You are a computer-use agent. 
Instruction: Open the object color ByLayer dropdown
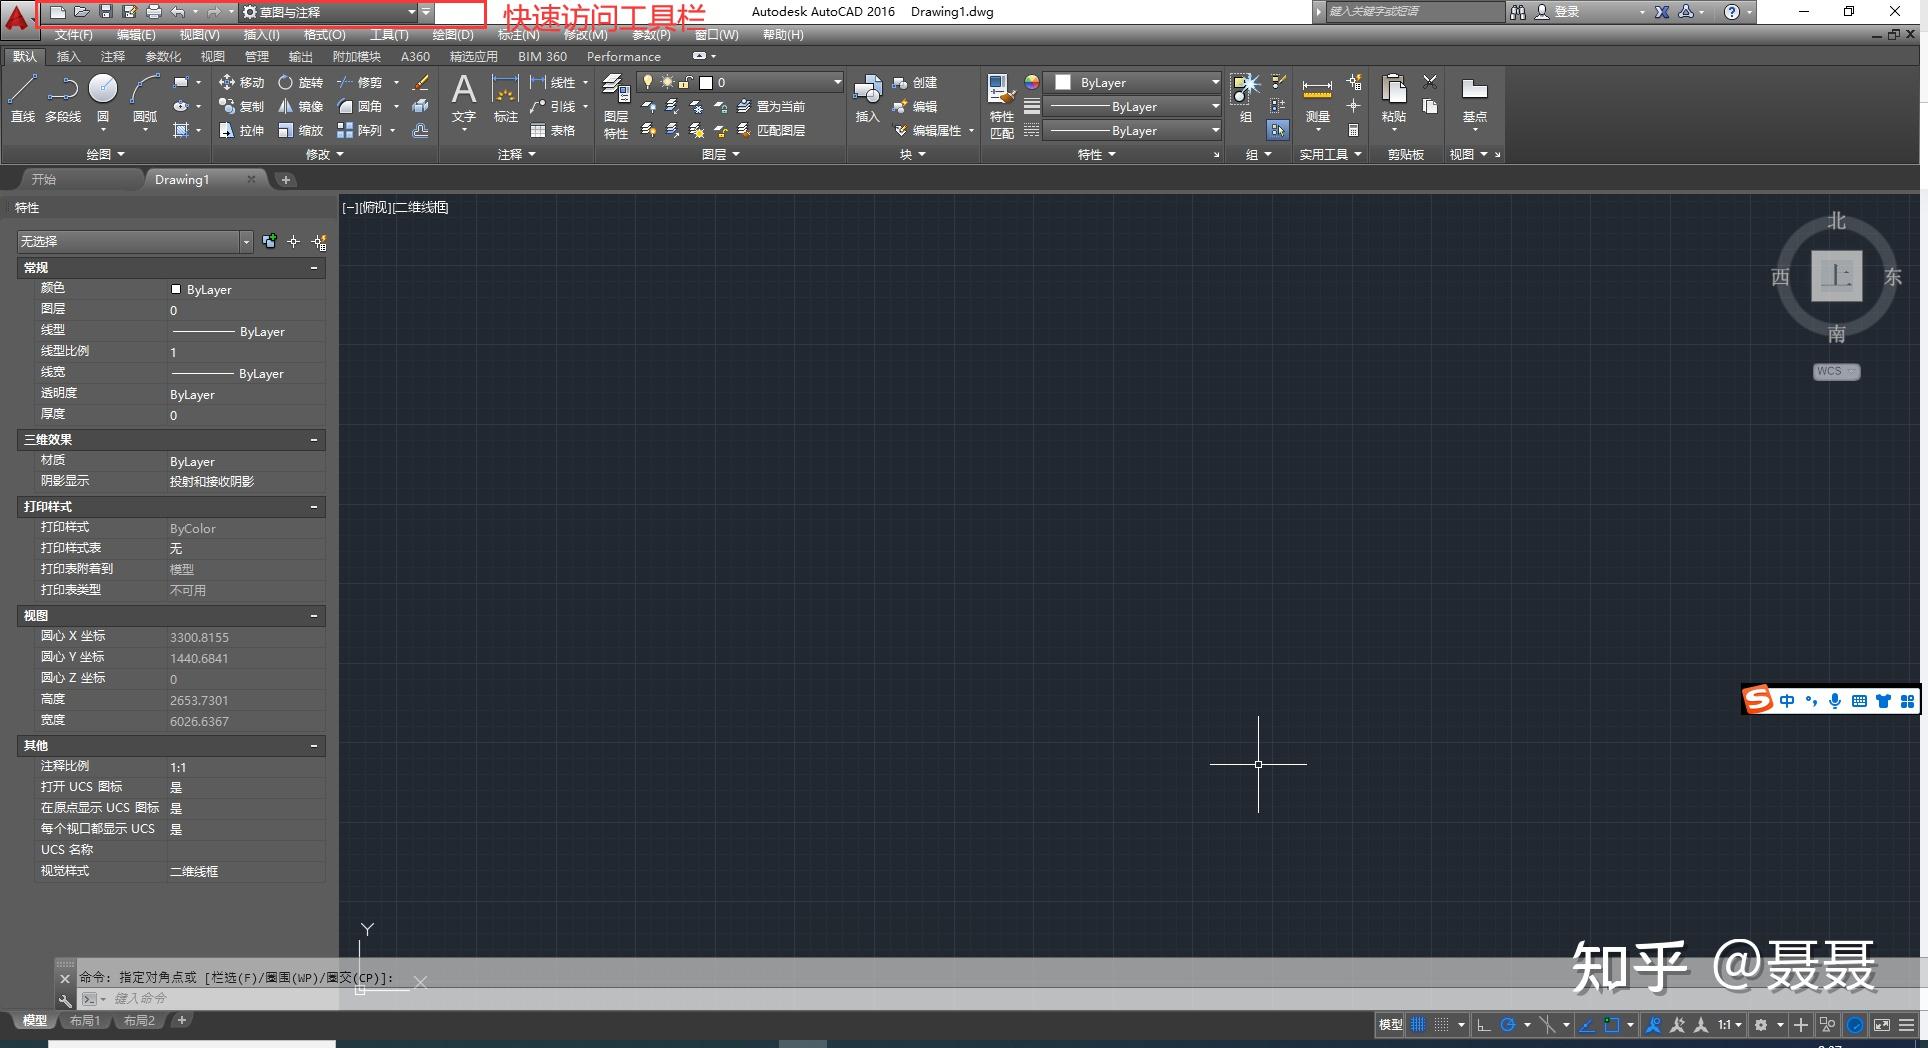click(x=1132, y=82)
